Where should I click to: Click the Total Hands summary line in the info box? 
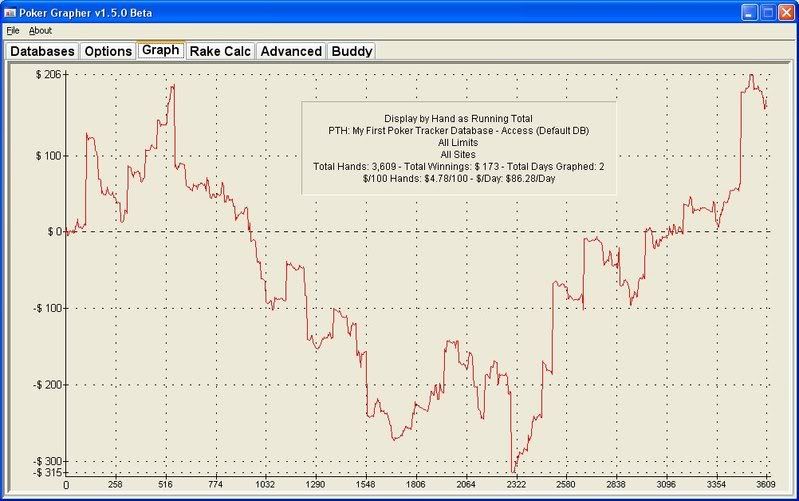tap(459, 165)
